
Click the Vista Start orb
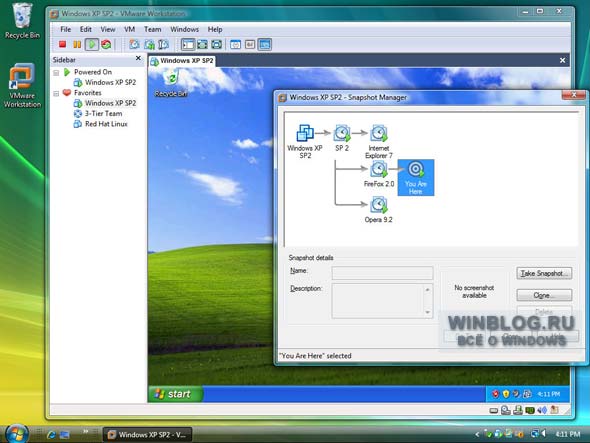pos(16,434)
